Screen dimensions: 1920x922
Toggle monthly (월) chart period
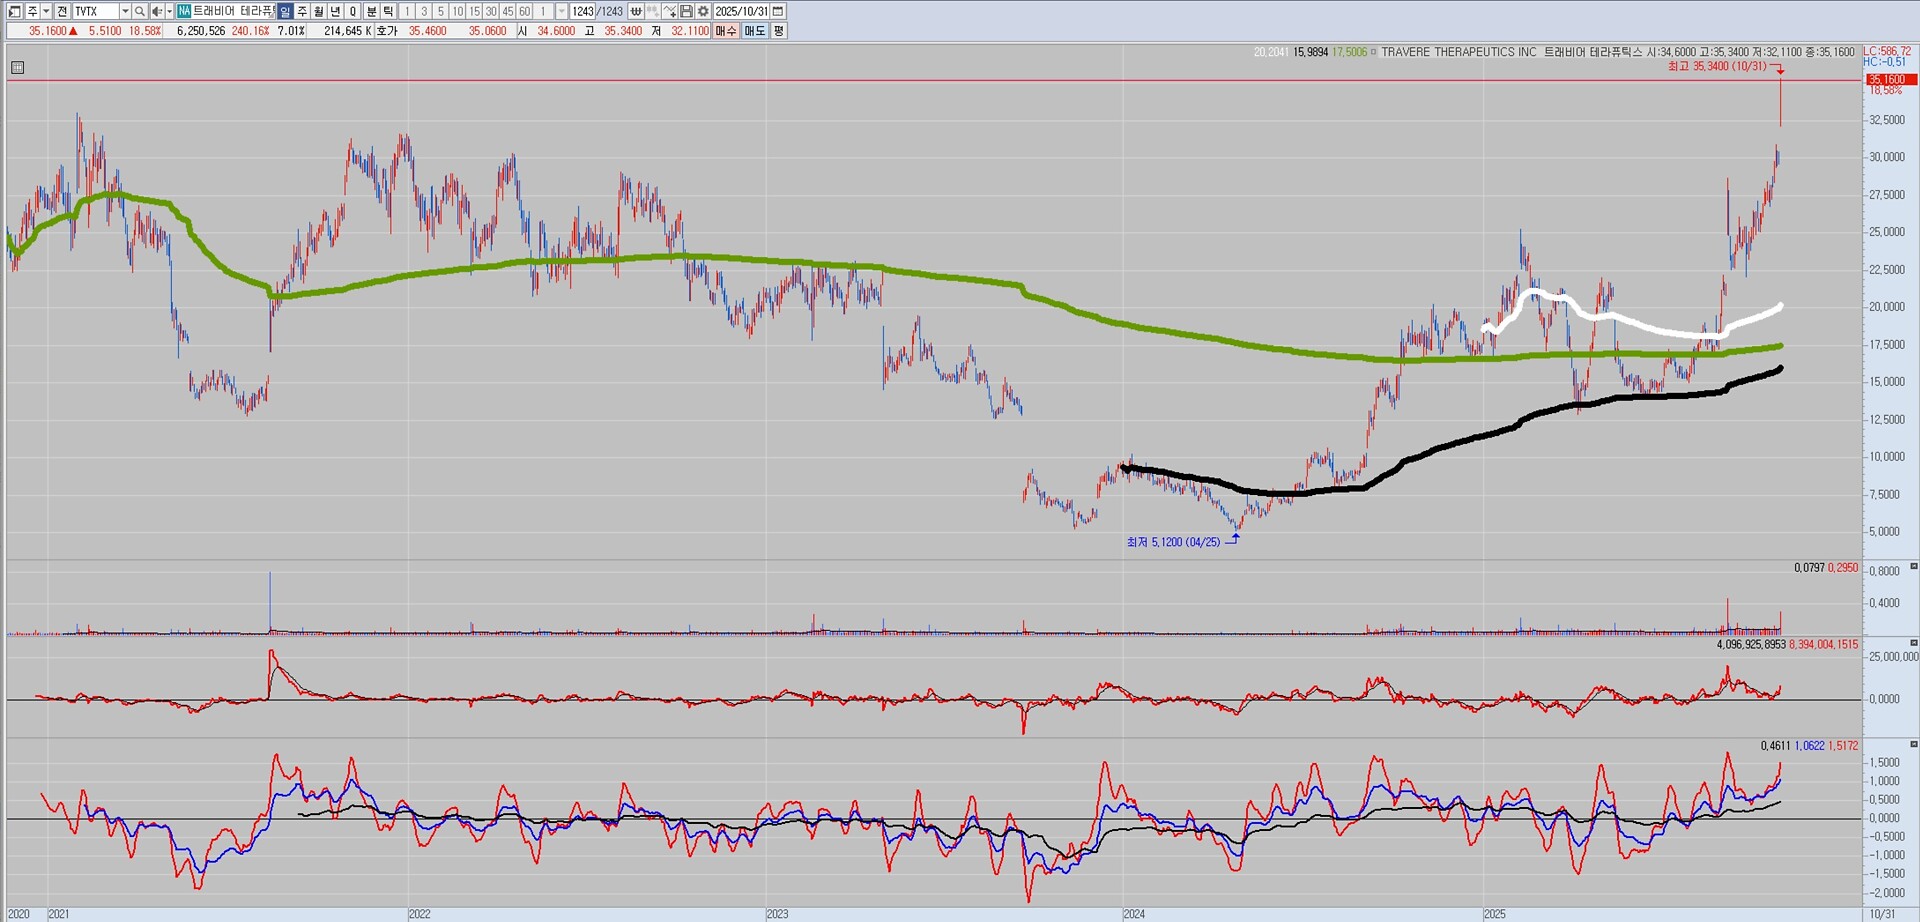point(318,11)
